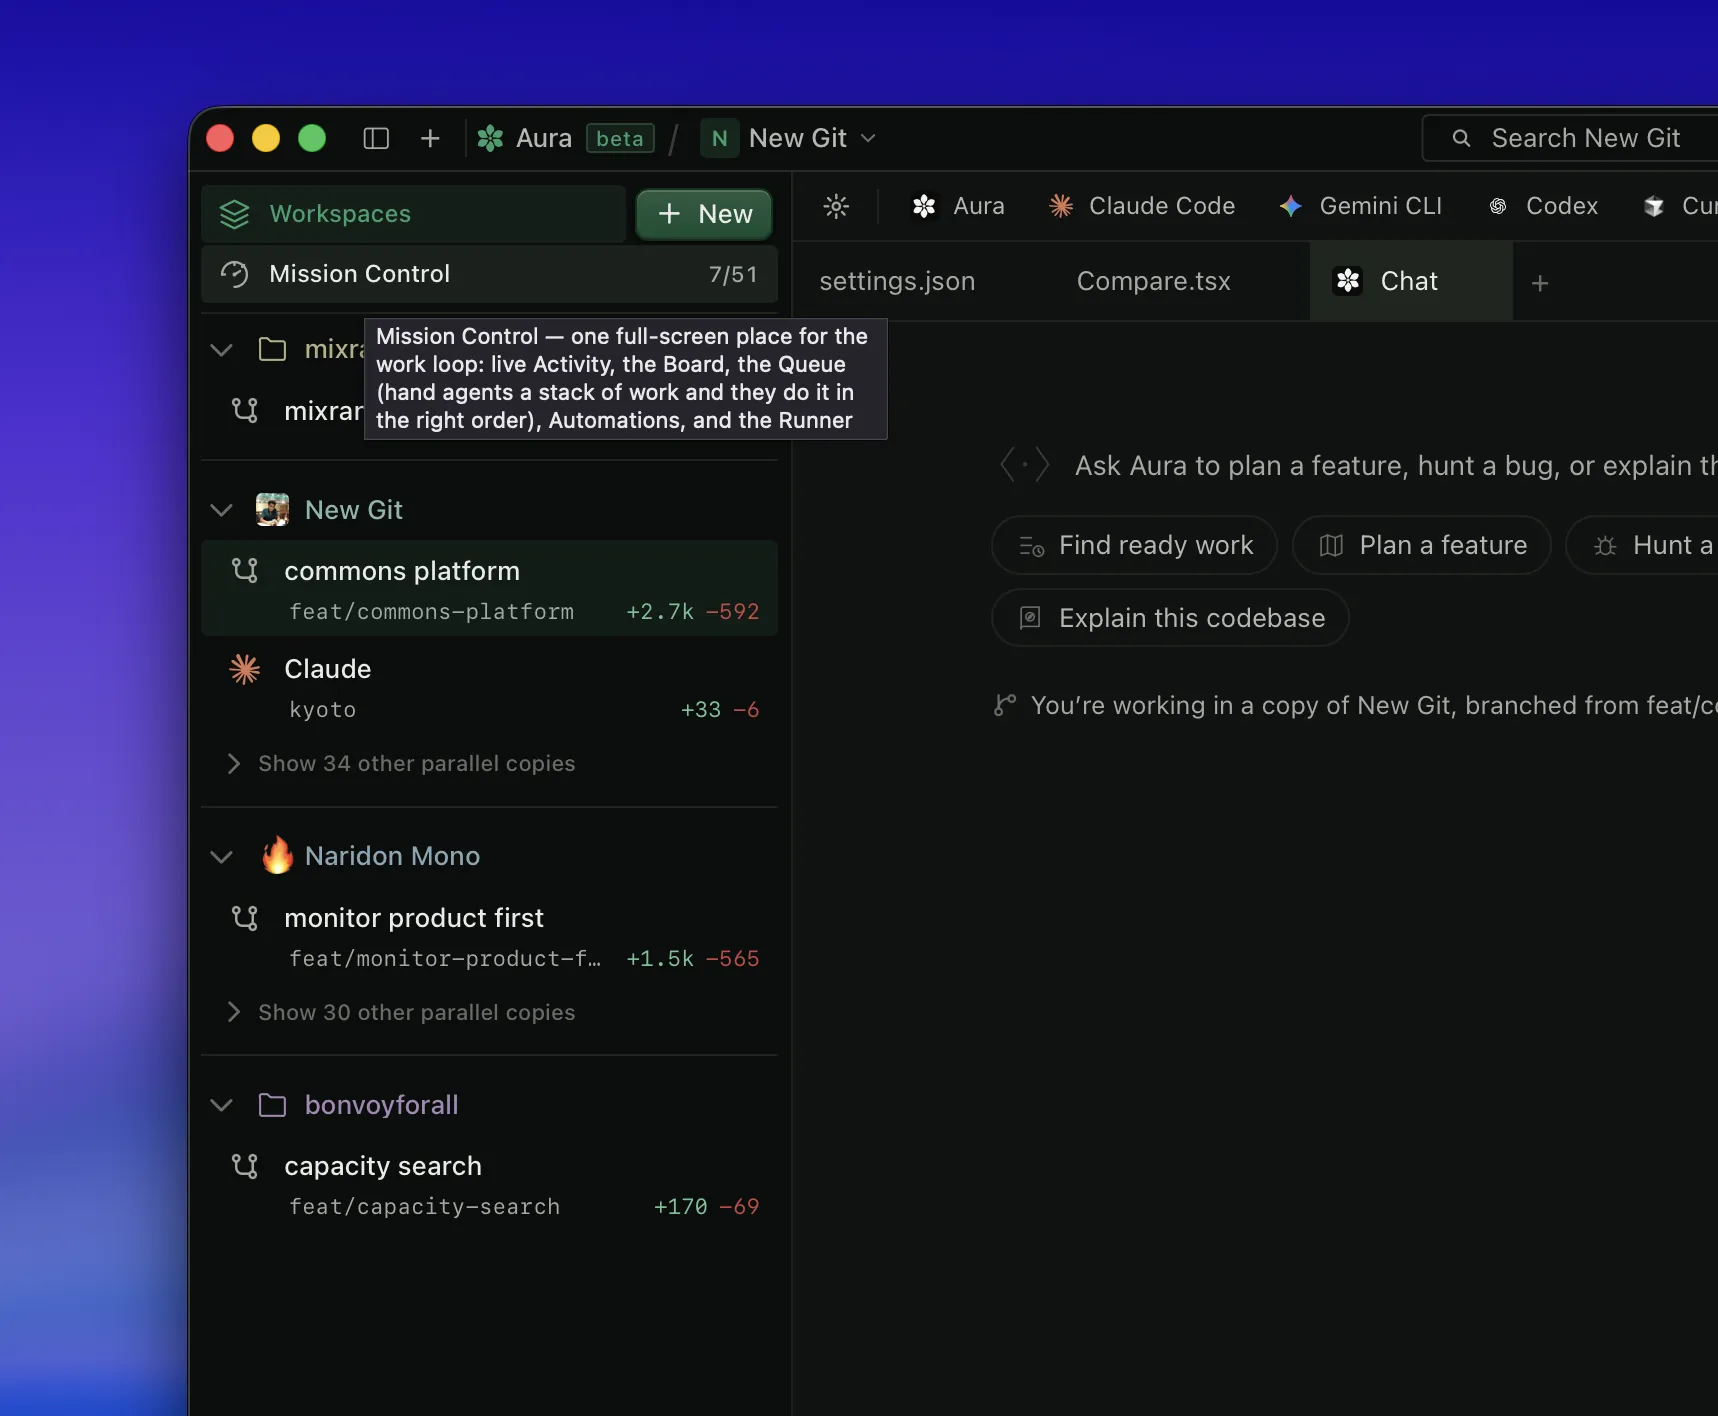The image size is (1718, 1416).
Task: Collapse the mixra folder group
Action: click(x=222, y=349)
